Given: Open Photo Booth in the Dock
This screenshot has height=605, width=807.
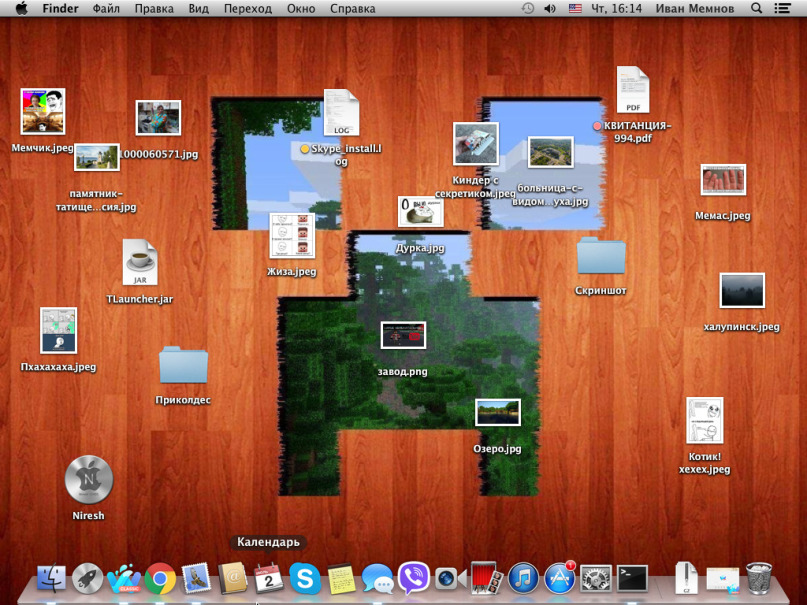Looking at the screenshot, I should coord(486,578).
